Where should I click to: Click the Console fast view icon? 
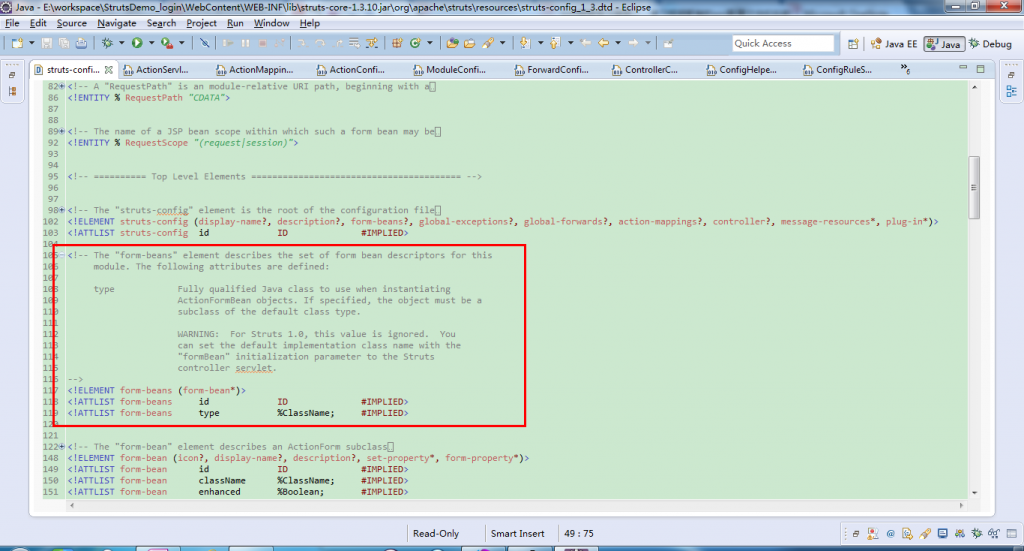942,533
